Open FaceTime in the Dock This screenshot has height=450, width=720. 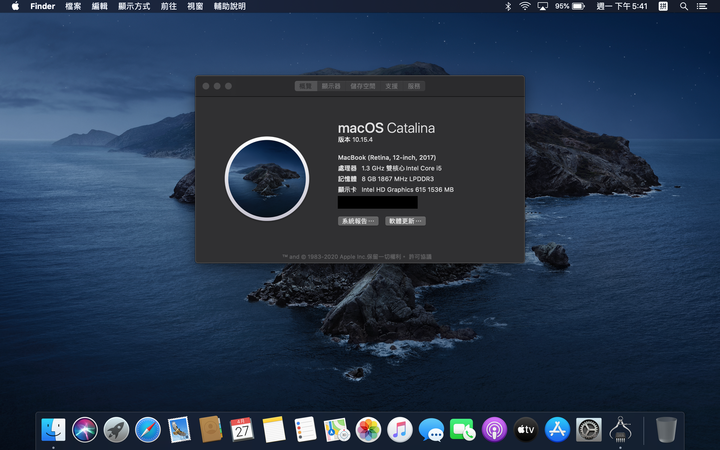click(x=462, y=430)
